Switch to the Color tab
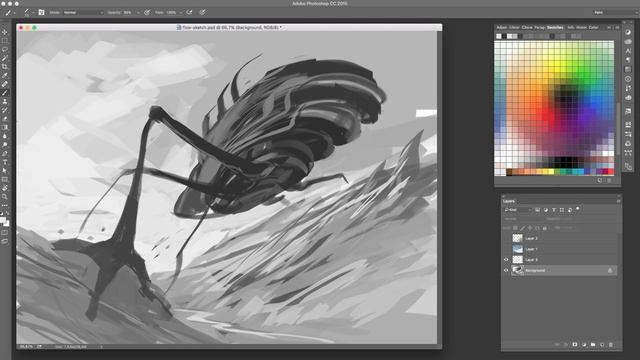Viewport: 640px width, 360px height. (593, 27)
